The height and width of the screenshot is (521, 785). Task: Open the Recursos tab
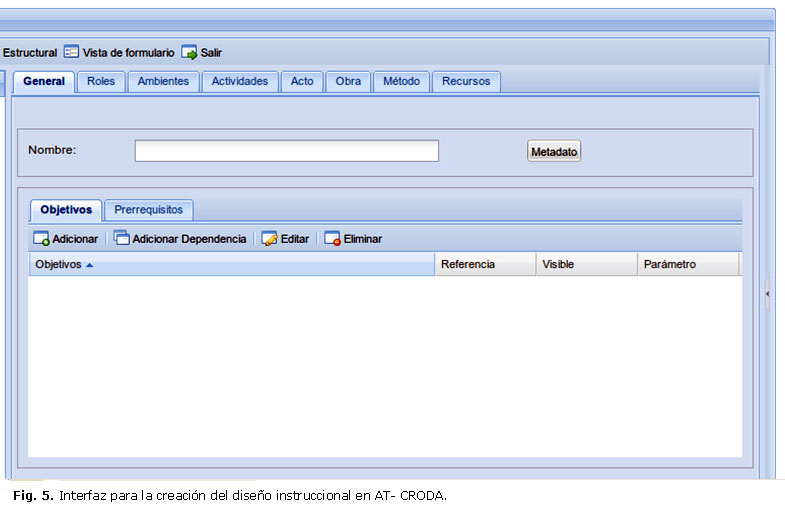click(x=466, y=82)
